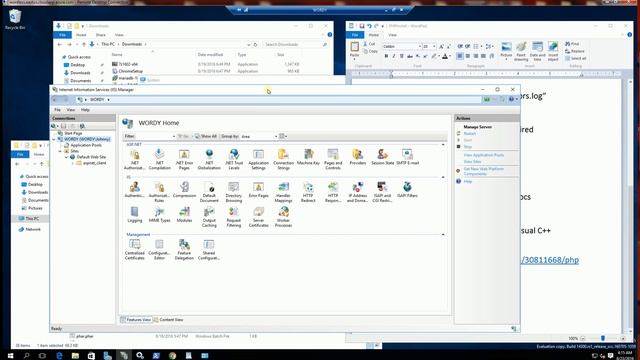Open WordPad View ribbon tab

pyautogui.click(x=392, y=35)
